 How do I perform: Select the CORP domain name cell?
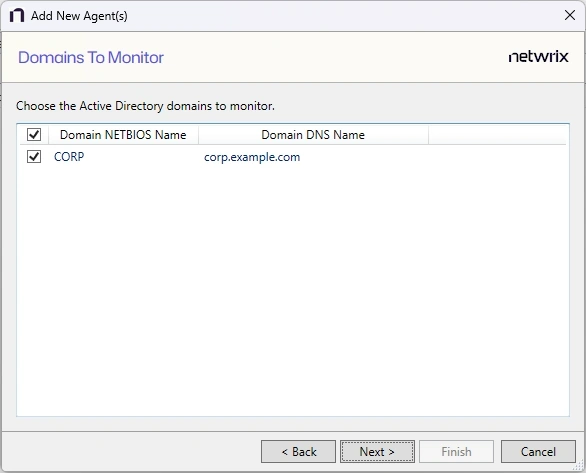coord(69,157)
